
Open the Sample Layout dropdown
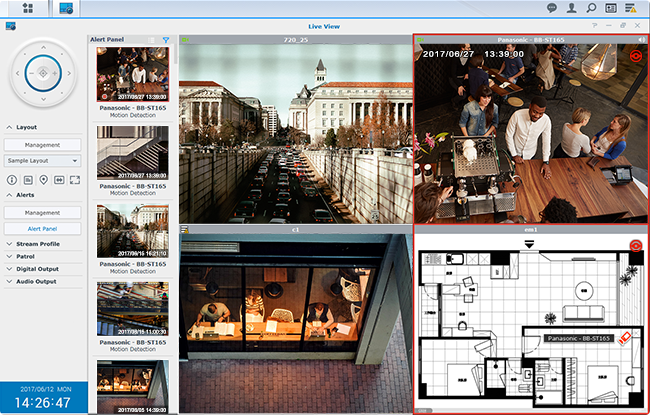[42, 160]
